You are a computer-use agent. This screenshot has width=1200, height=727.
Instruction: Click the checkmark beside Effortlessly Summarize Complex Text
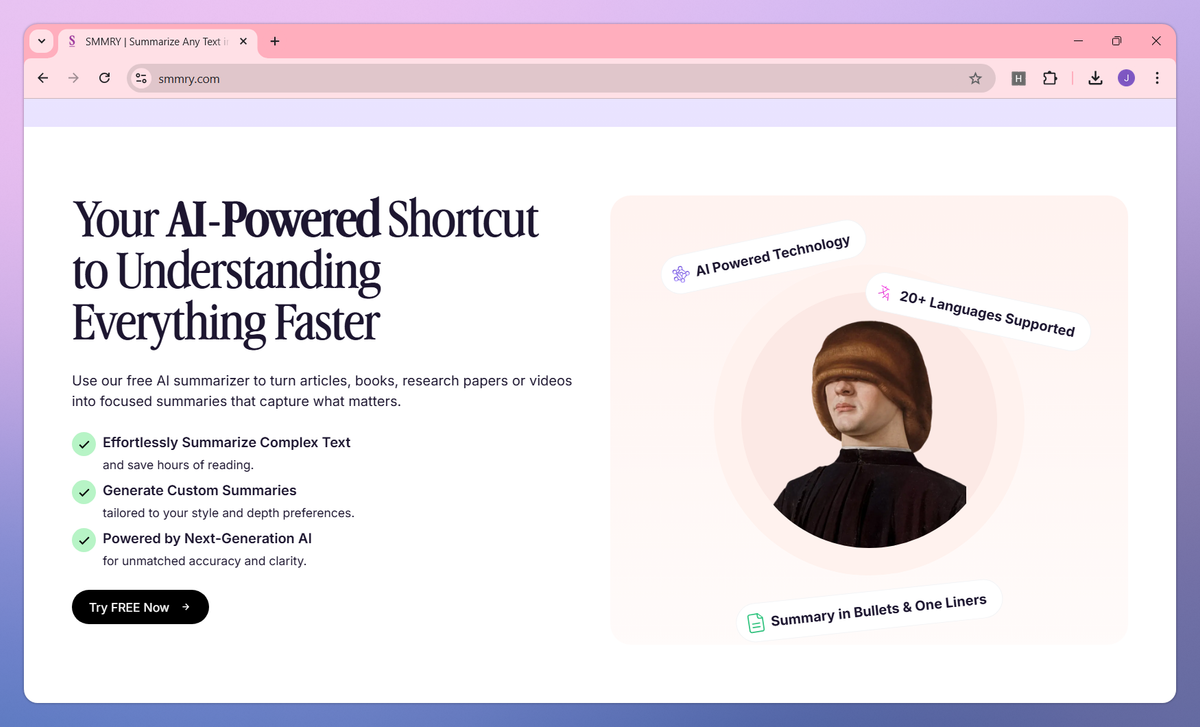[83, 443]
